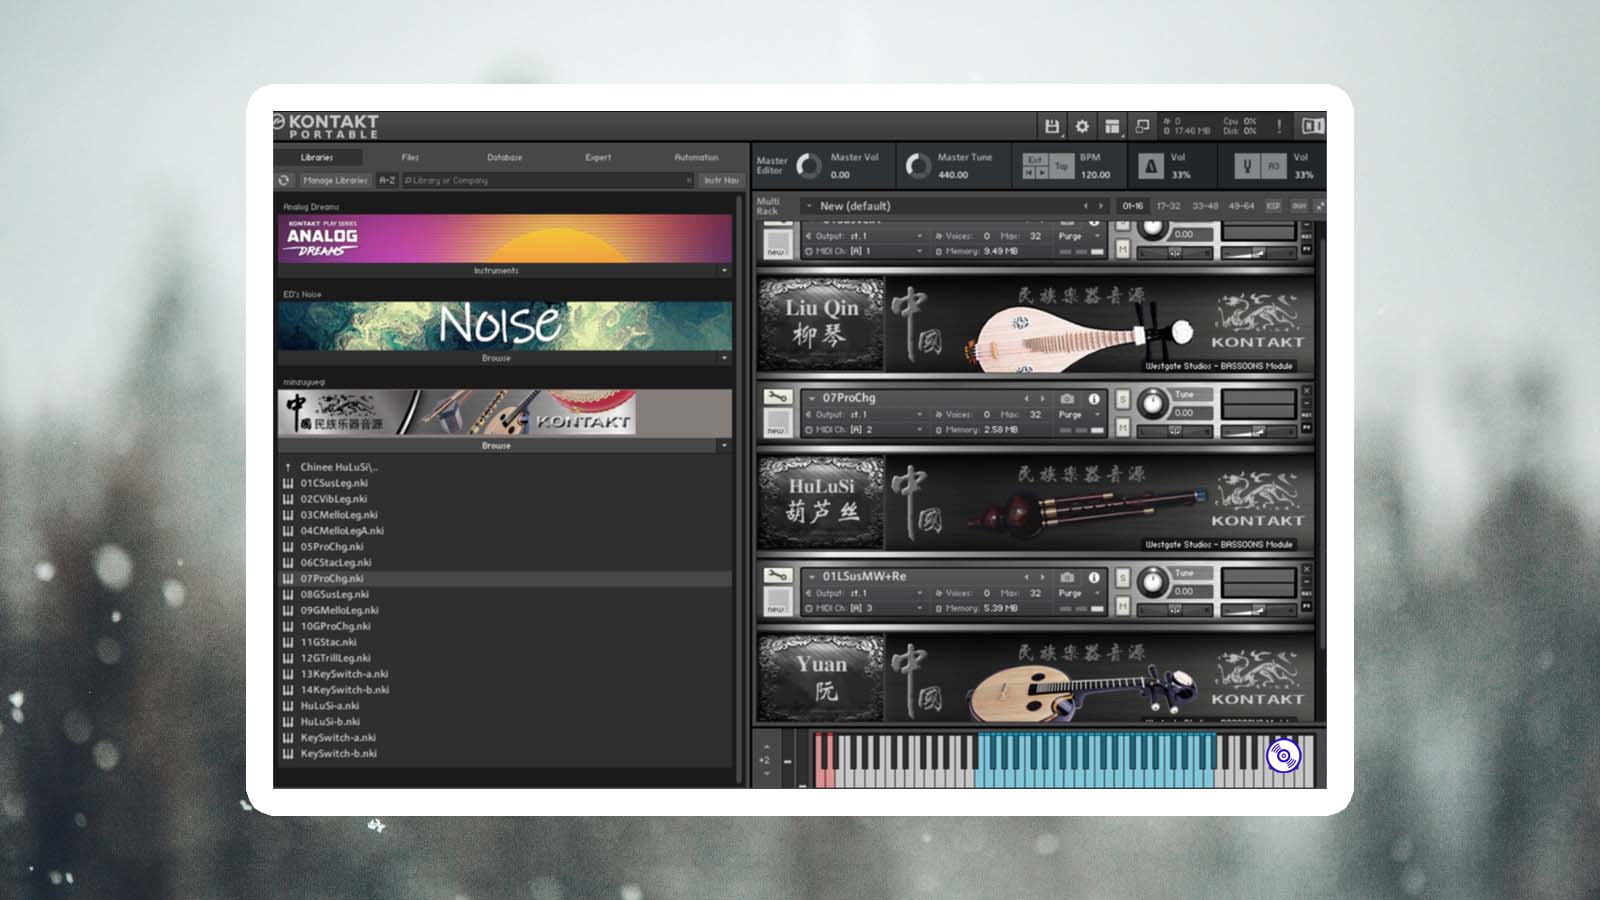Switch to the Files tab
Viewport: 1600px width, 900px height.
(410, 157)
